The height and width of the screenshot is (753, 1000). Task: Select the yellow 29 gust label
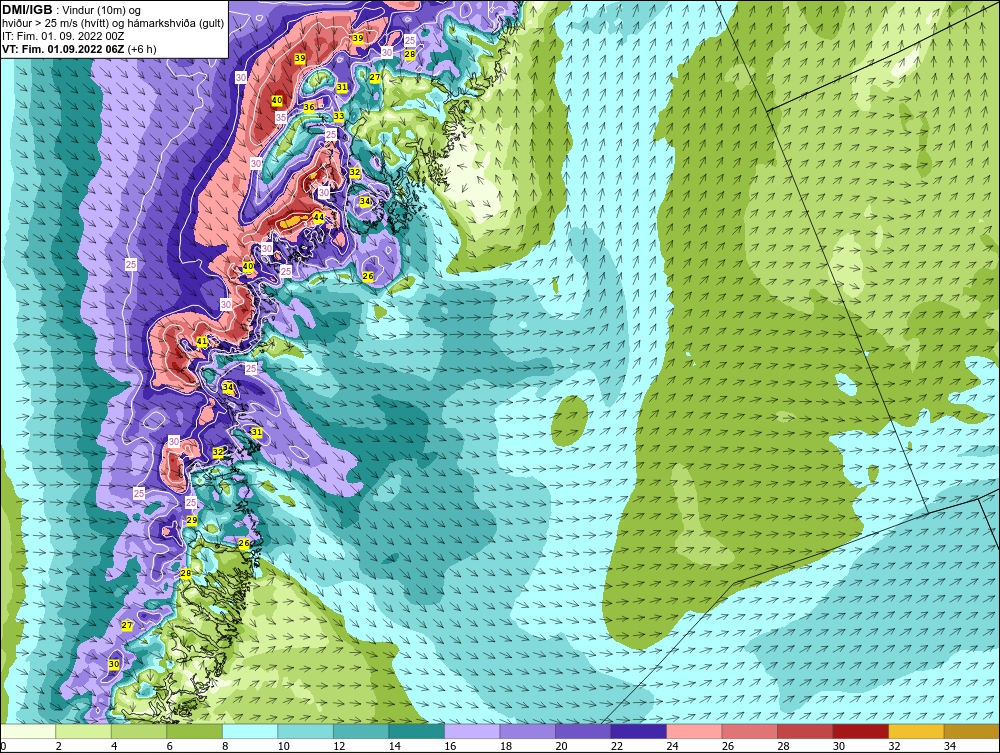191,520
